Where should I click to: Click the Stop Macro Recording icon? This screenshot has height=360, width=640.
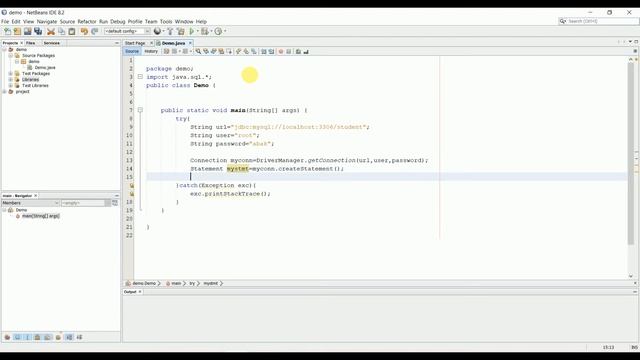289,51
